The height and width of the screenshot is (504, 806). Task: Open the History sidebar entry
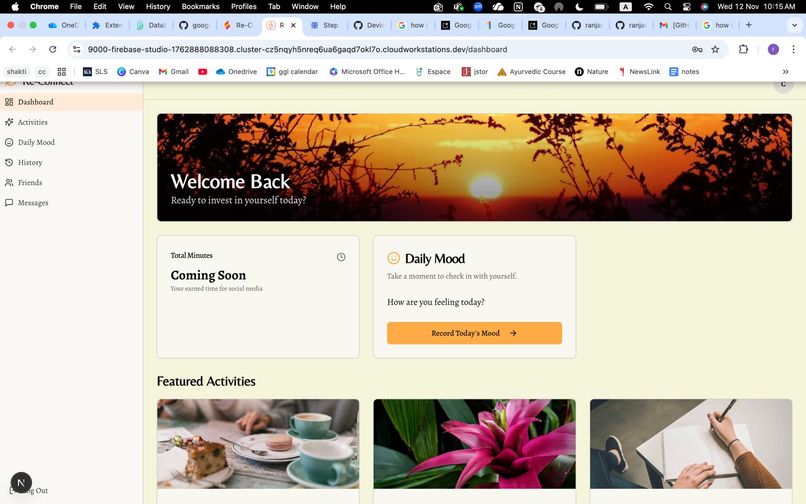pyautogui.click(x=71, y=162)
